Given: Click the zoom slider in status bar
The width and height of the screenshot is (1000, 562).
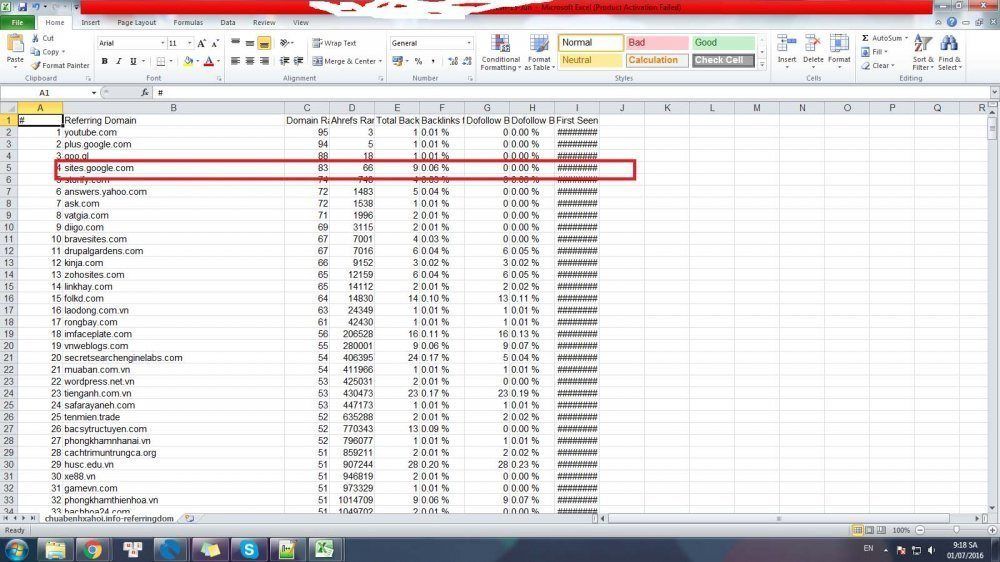Looking at the screenshot, I should (956, 530).
